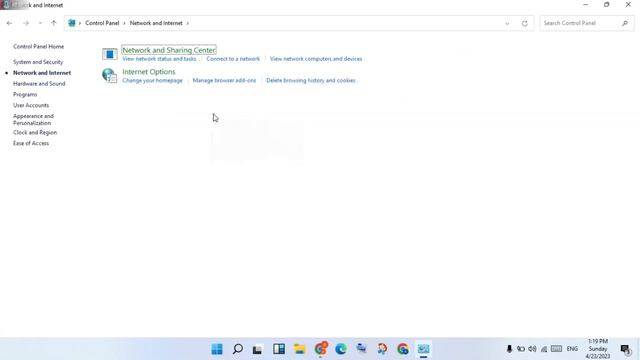Click the search magnifier in Control Panel

click(625, 23)
